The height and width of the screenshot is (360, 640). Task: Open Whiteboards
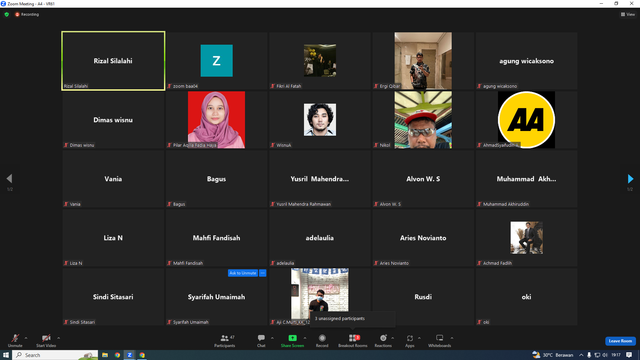440,340
